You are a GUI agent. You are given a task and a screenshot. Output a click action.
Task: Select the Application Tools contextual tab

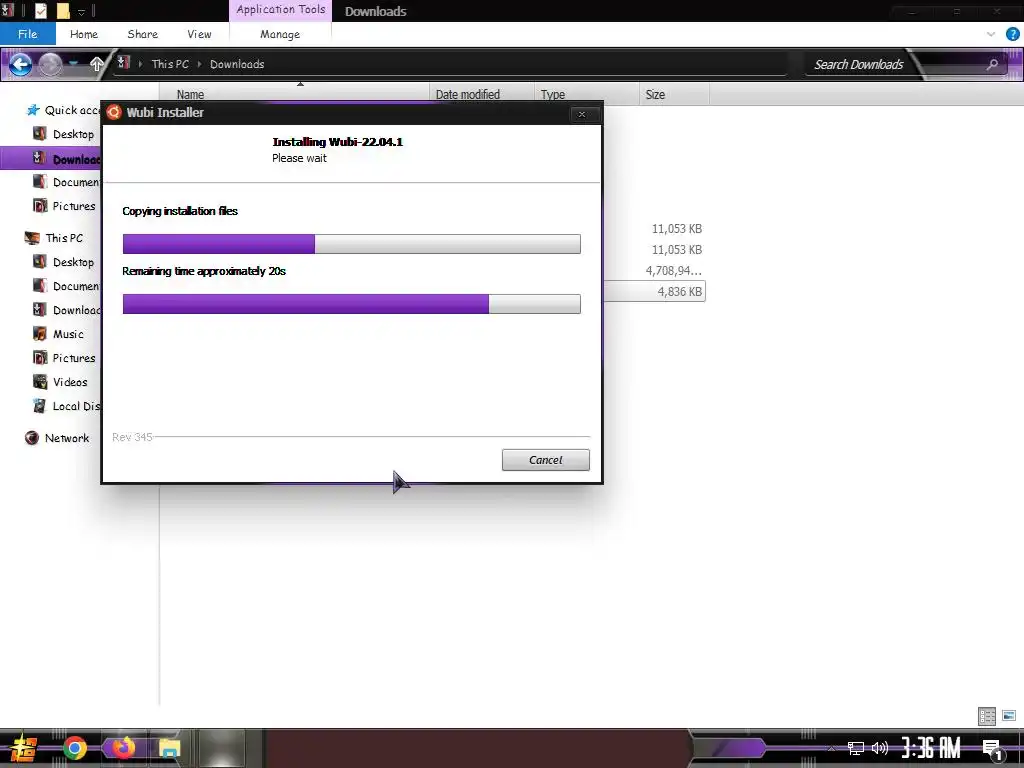tap(281, 10)
